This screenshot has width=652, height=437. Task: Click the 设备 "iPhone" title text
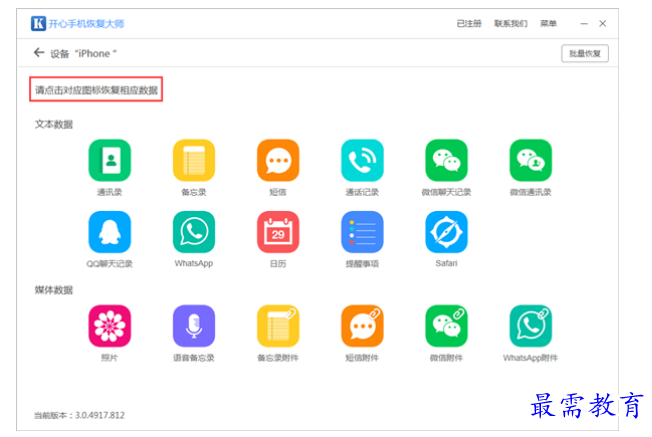(x=84, y=54)
